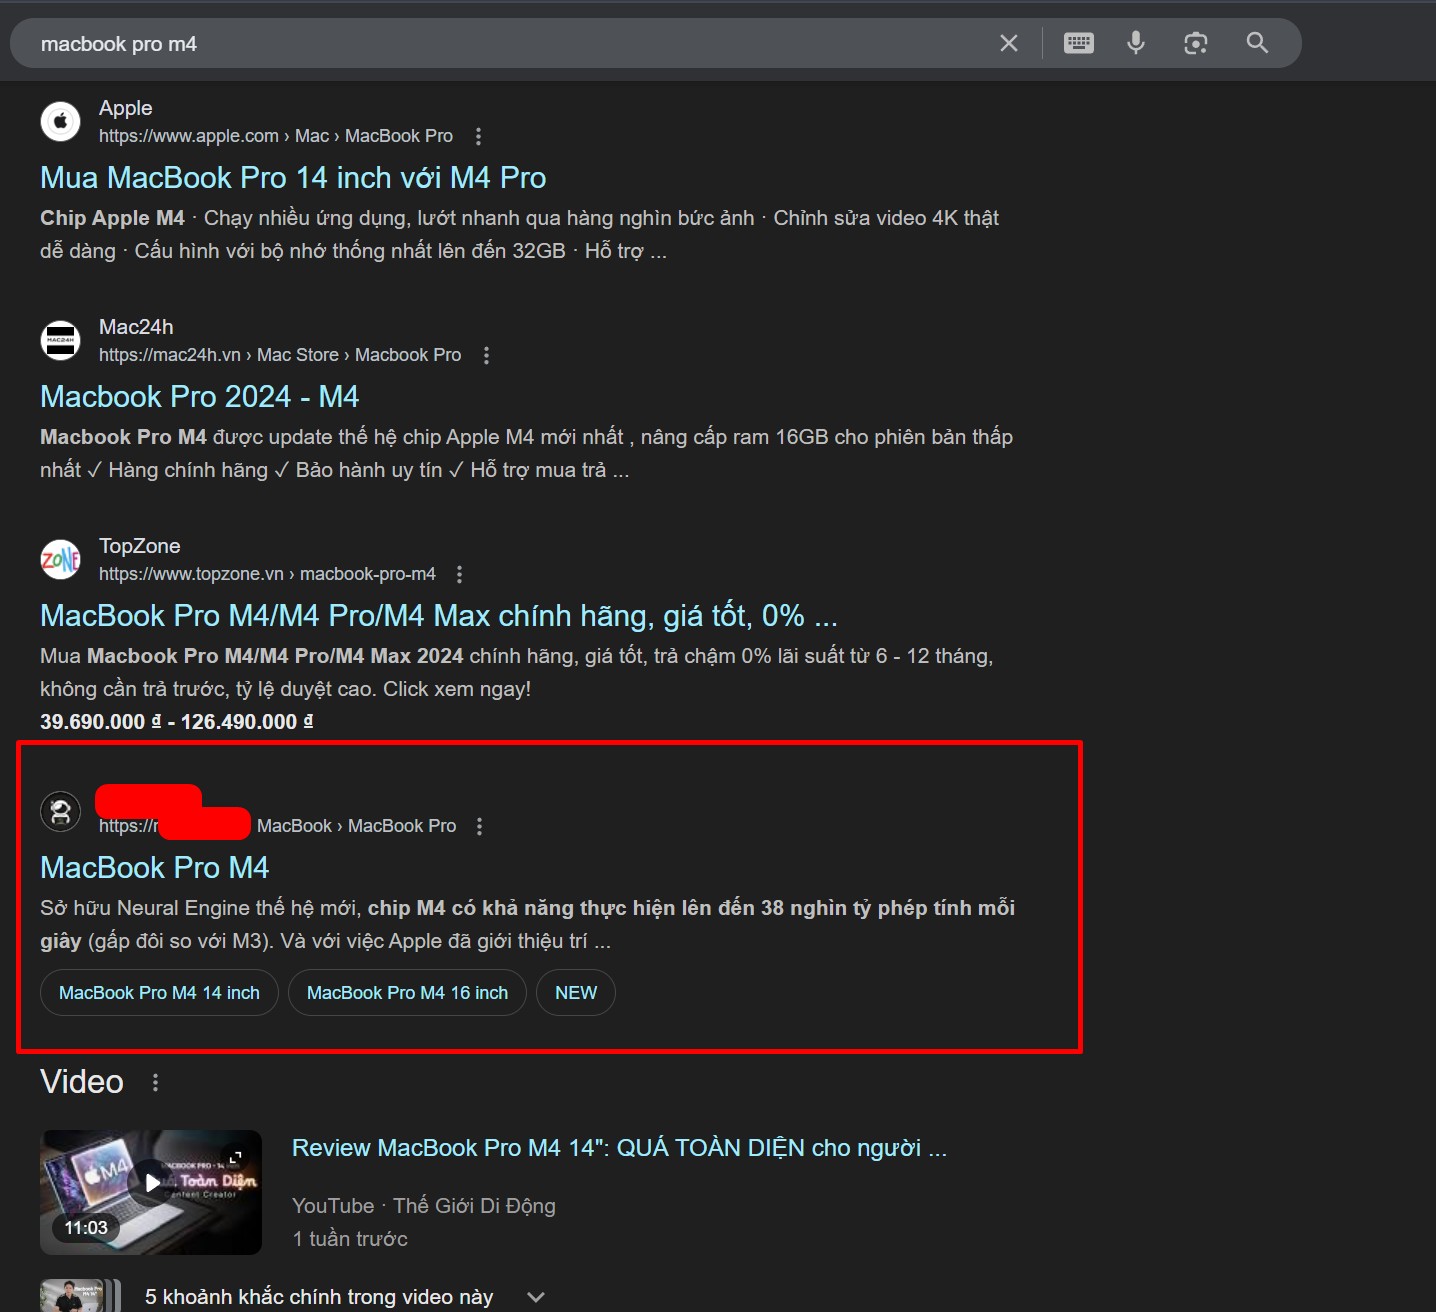Click the apple.com breadcrumb URL

point(276,136)
